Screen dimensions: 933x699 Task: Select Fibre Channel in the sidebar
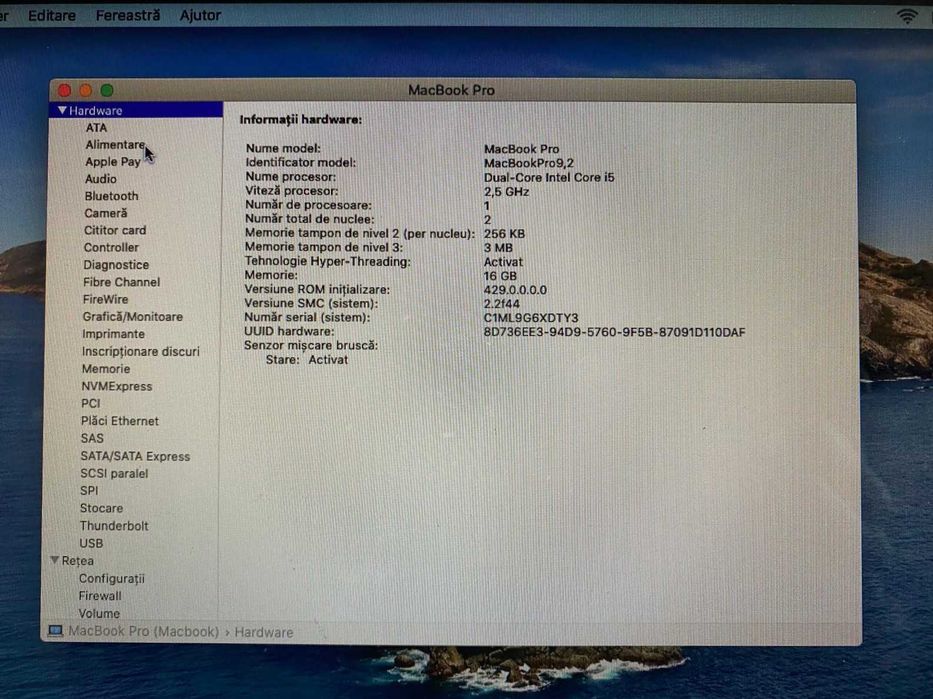click(x=121, y=282)
